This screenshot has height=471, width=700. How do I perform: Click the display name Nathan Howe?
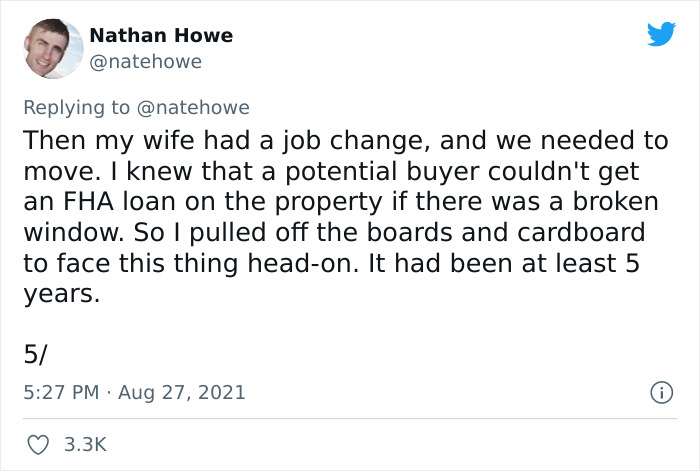pos(161,35)
